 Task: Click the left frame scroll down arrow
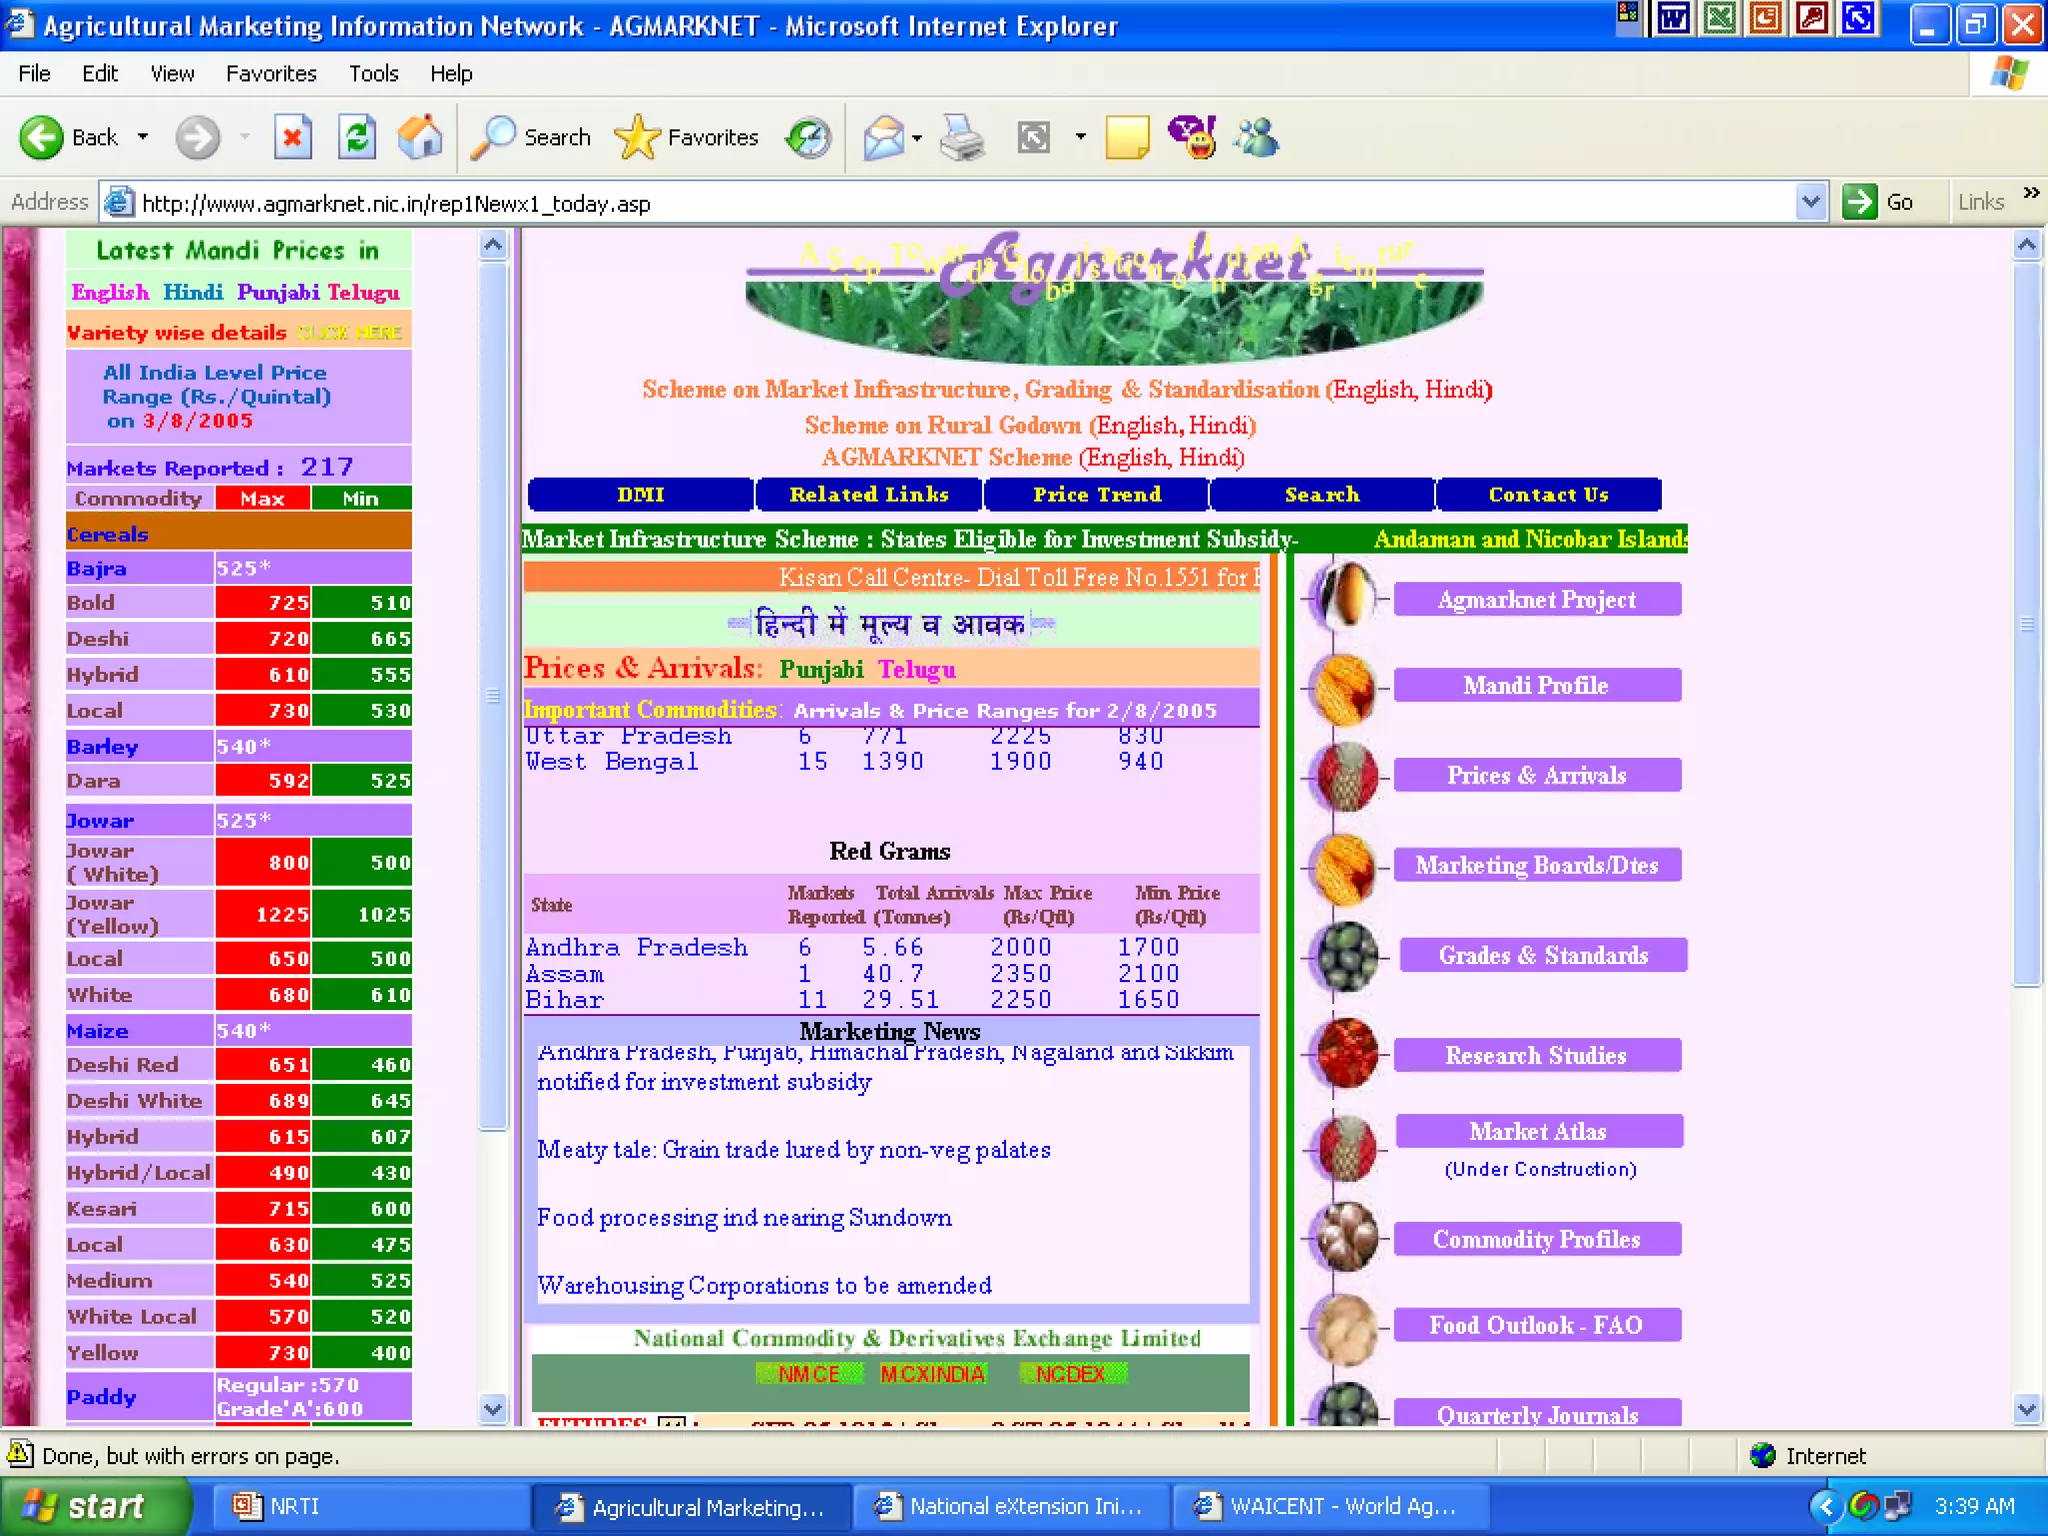tap(493, 1409)
